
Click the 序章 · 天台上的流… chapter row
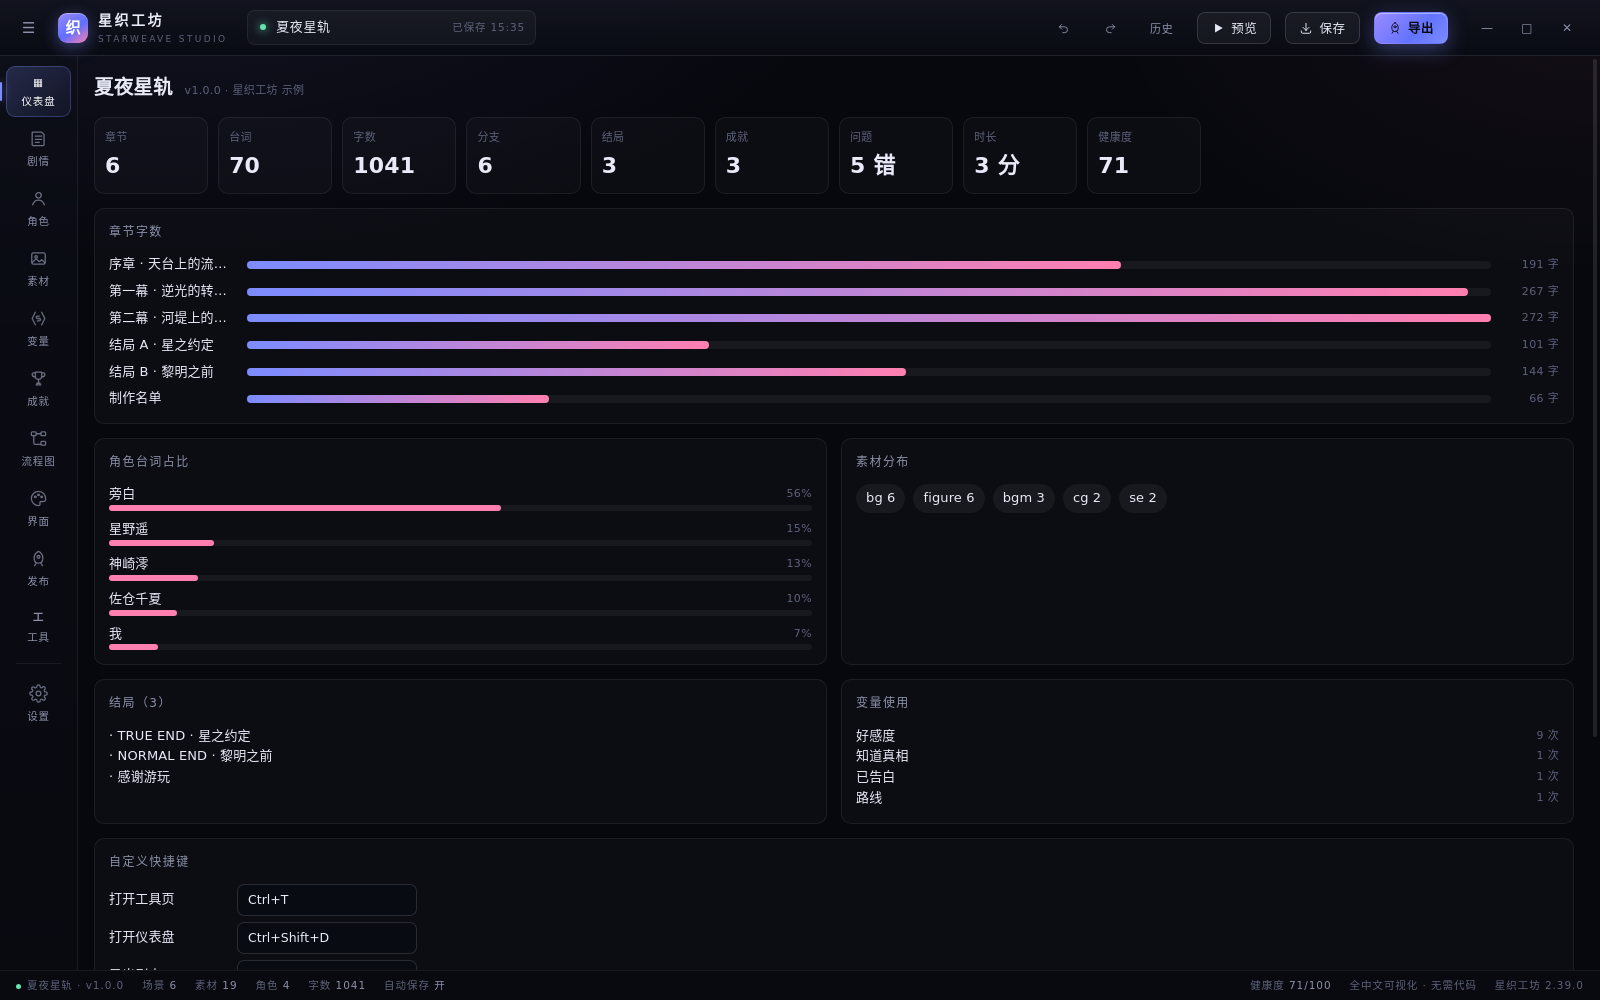834,264
